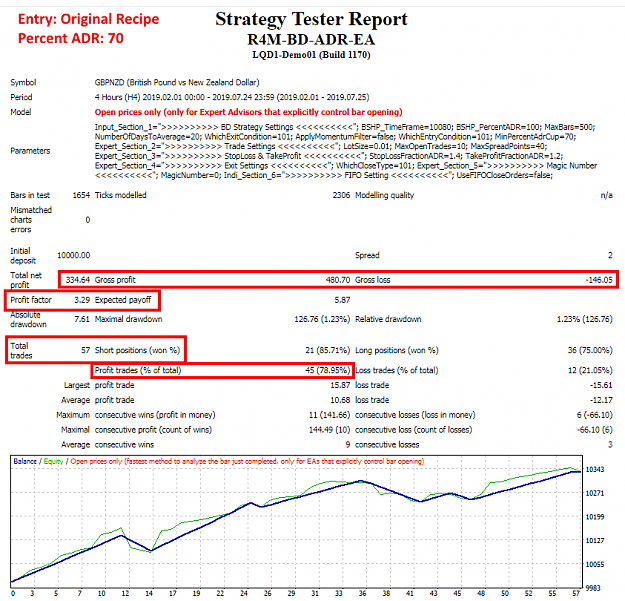Click the balance curve peak near trade 36
Image resolution: width=625 pixels, height=601 pixels.
click(x=361, y=481)
